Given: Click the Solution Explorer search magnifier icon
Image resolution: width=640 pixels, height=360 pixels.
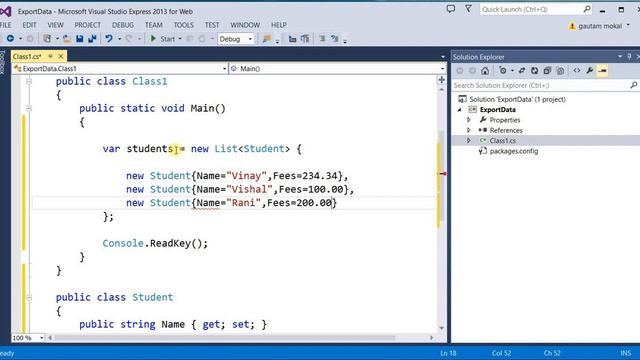Looking at the screenshot, I should (x=633, y=85).
